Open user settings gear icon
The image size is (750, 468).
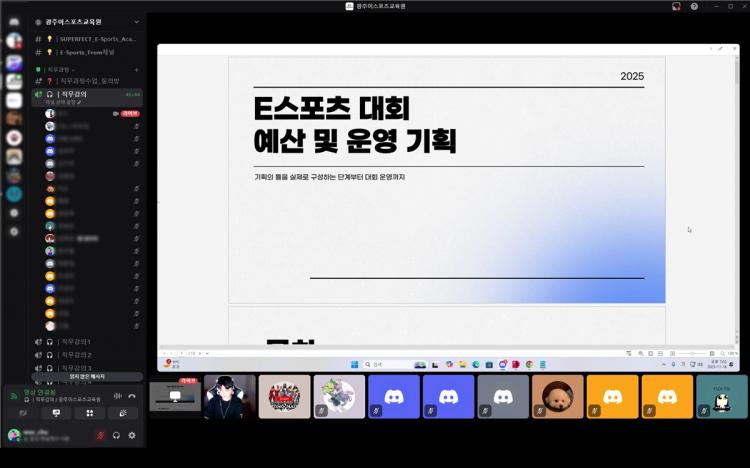pos(132,435)
